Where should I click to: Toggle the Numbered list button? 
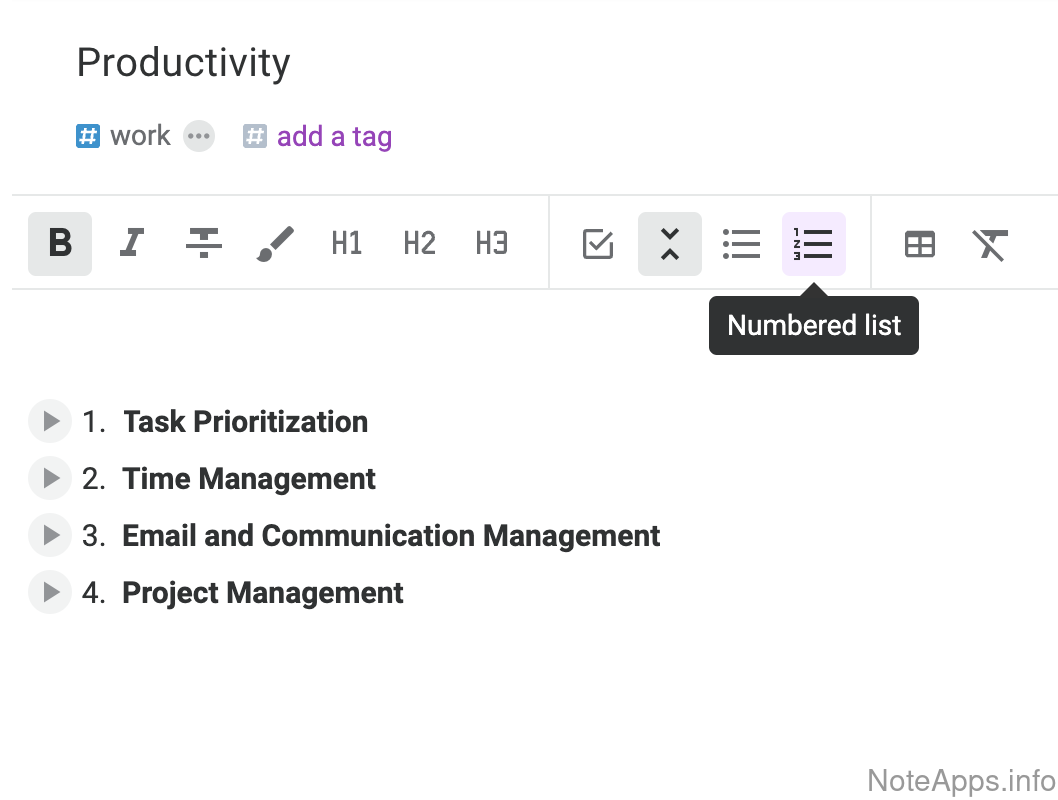814,243
